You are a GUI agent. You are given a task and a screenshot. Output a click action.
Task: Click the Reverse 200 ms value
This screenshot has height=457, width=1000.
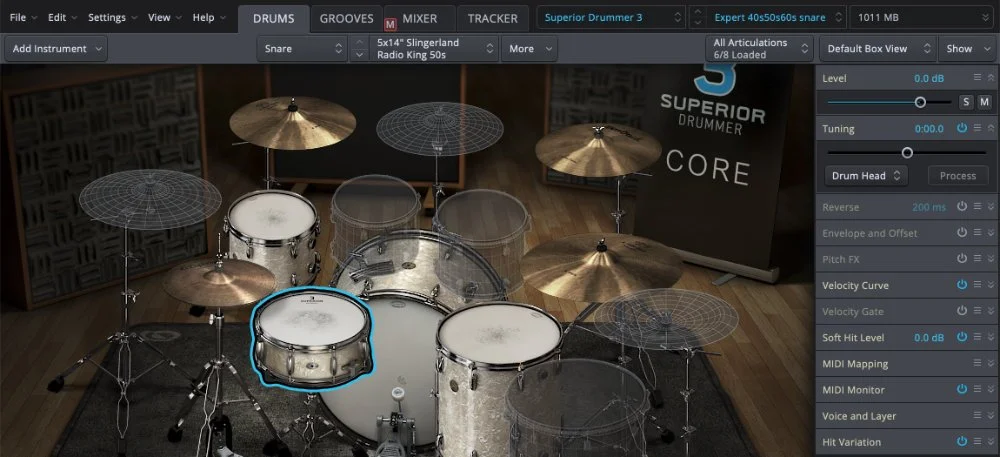point(930,207)
